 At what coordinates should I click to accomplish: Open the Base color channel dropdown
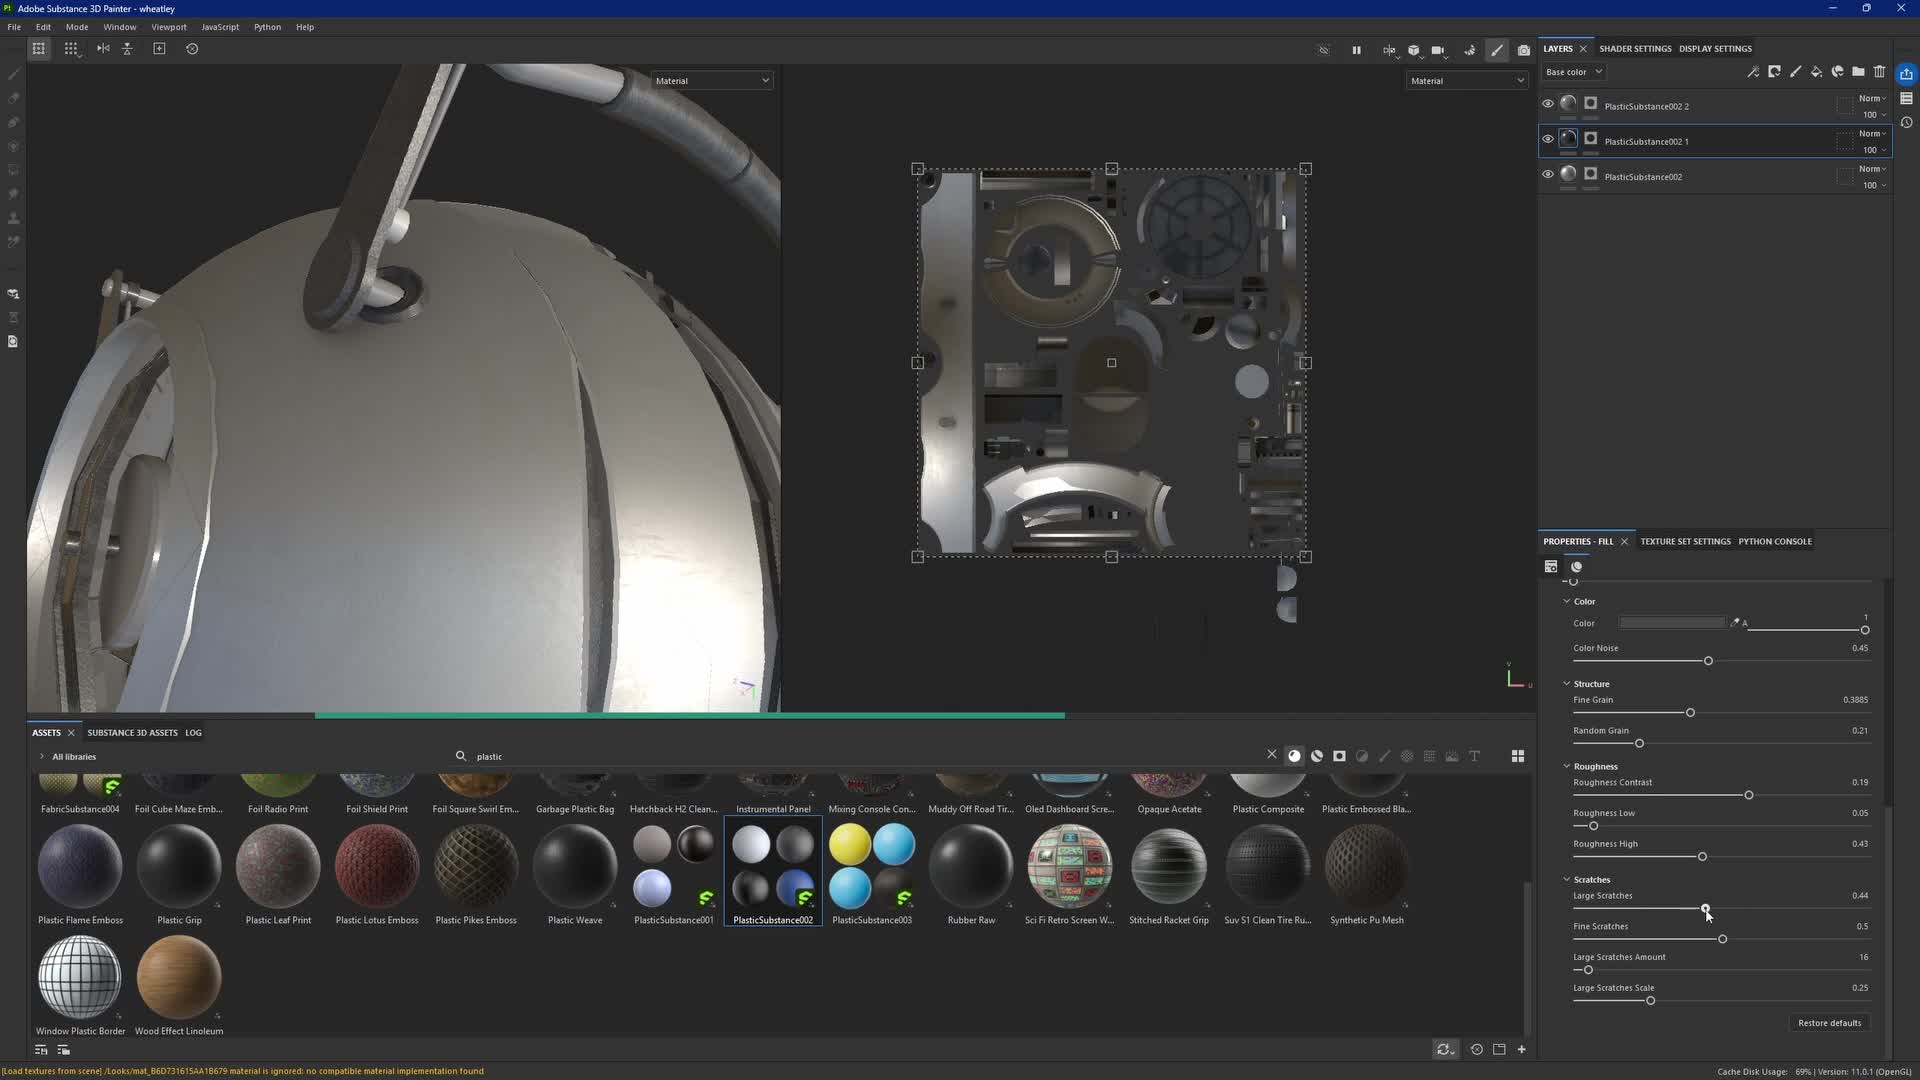(x=1572, y=71)
